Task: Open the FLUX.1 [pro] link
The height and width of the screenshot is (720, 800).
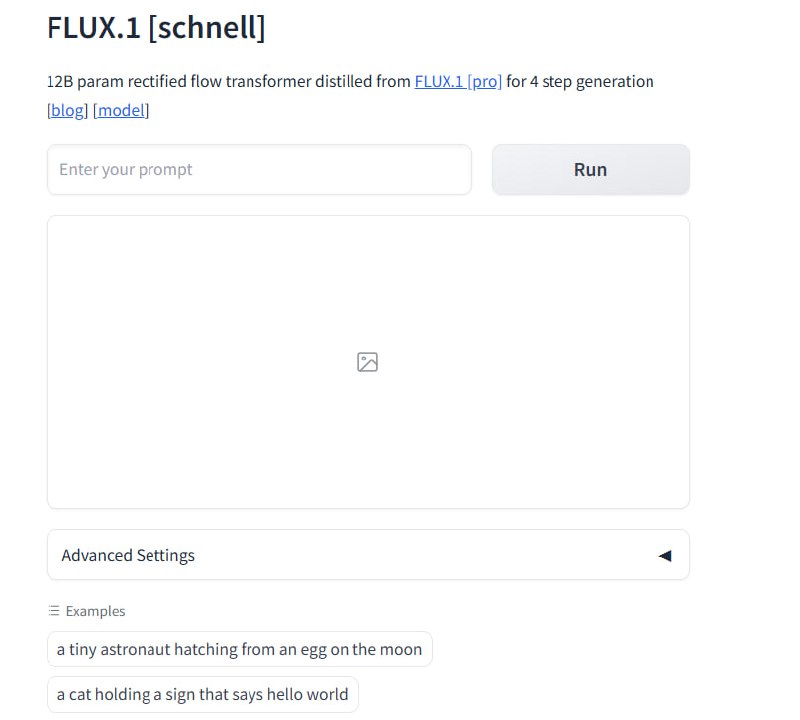Action: coord(458,82)
